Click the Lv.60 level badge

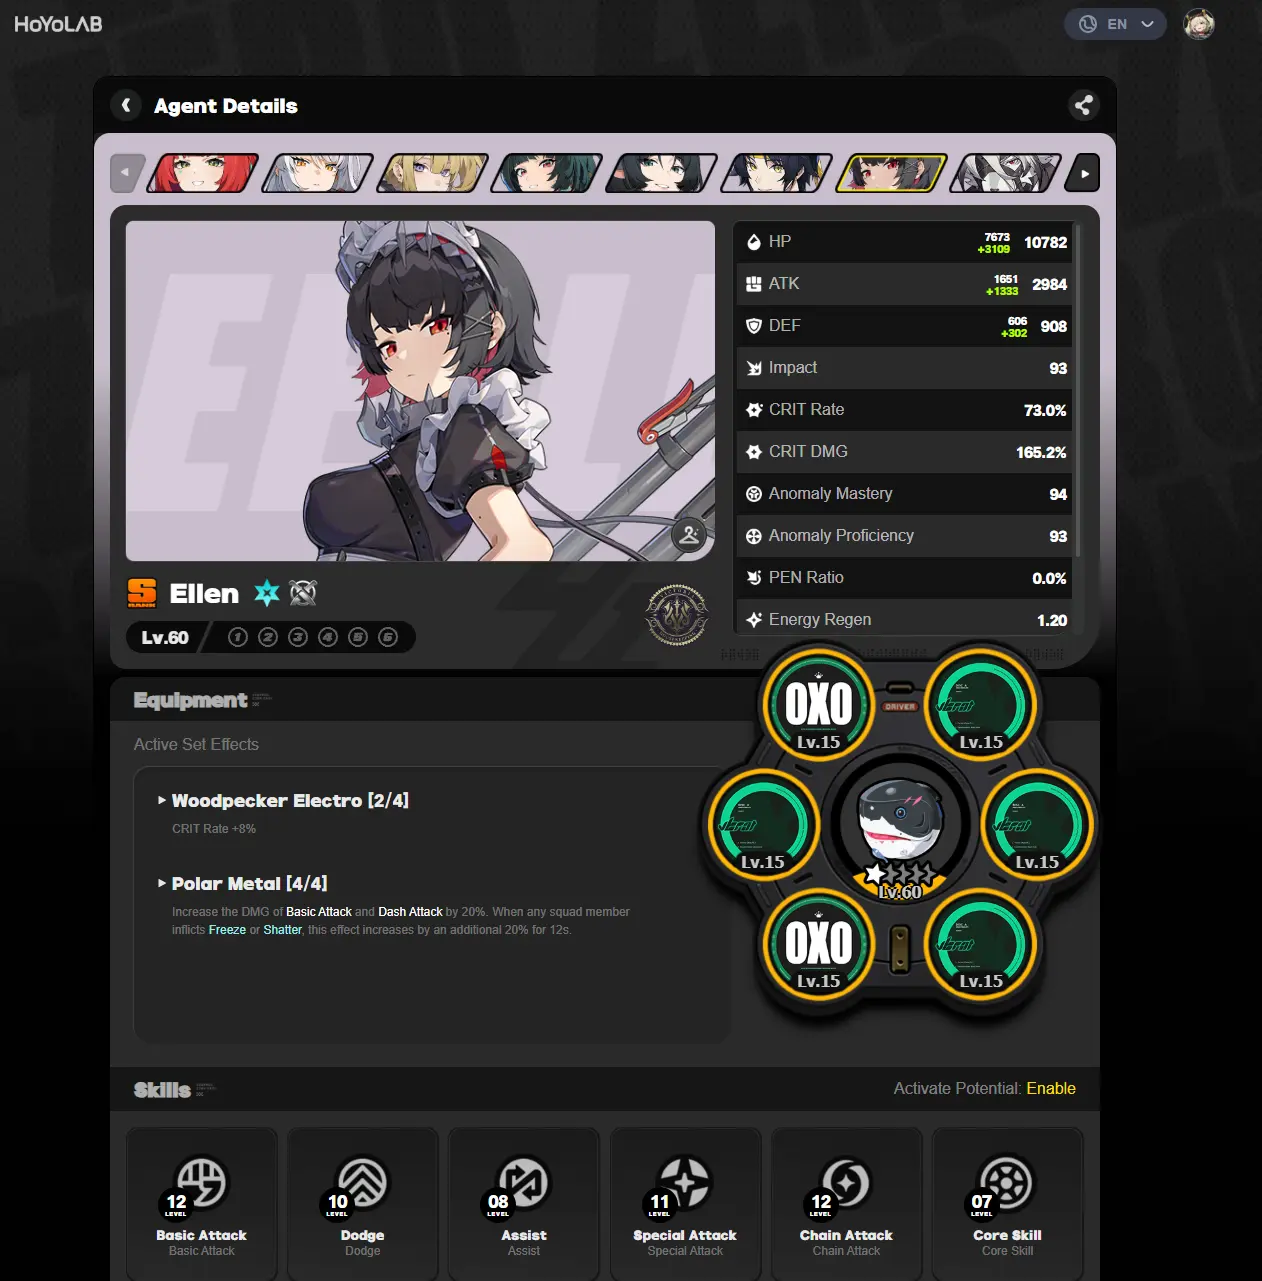point(165,637)
